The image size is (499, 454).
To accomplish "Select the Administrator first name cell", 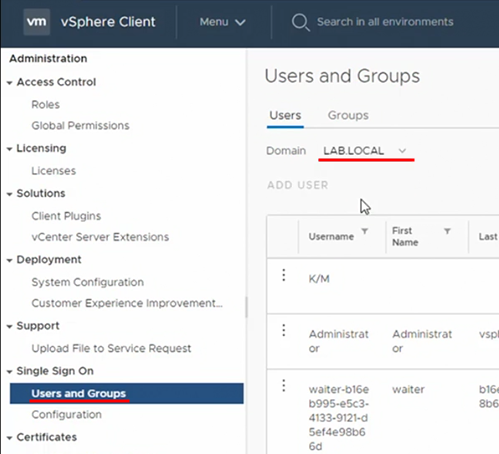I will (422, 341).
